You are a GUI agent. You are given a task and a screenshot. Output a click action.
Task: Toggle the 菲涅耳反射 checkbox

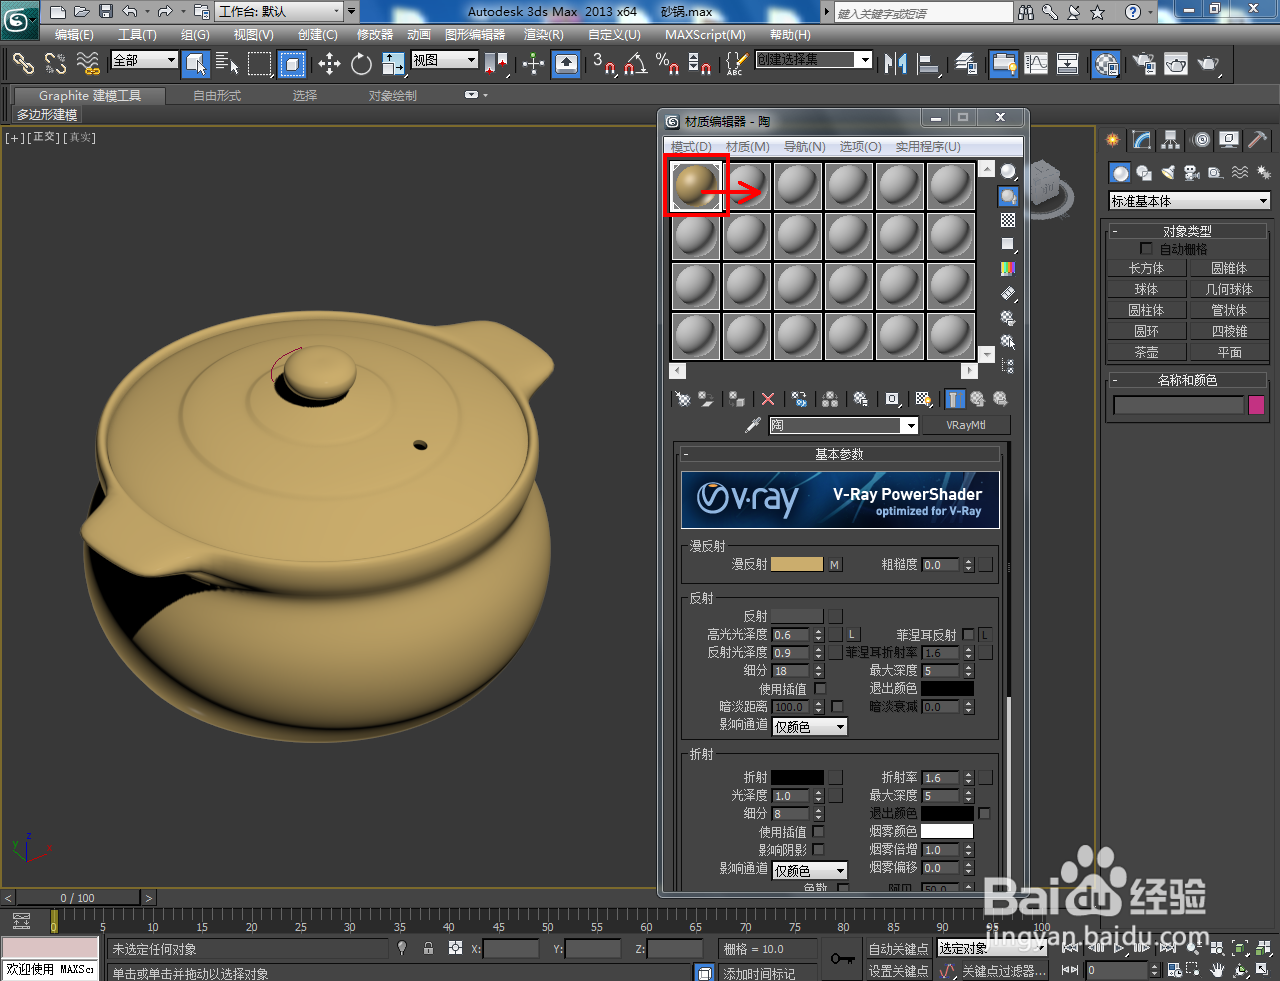point(968,635)
